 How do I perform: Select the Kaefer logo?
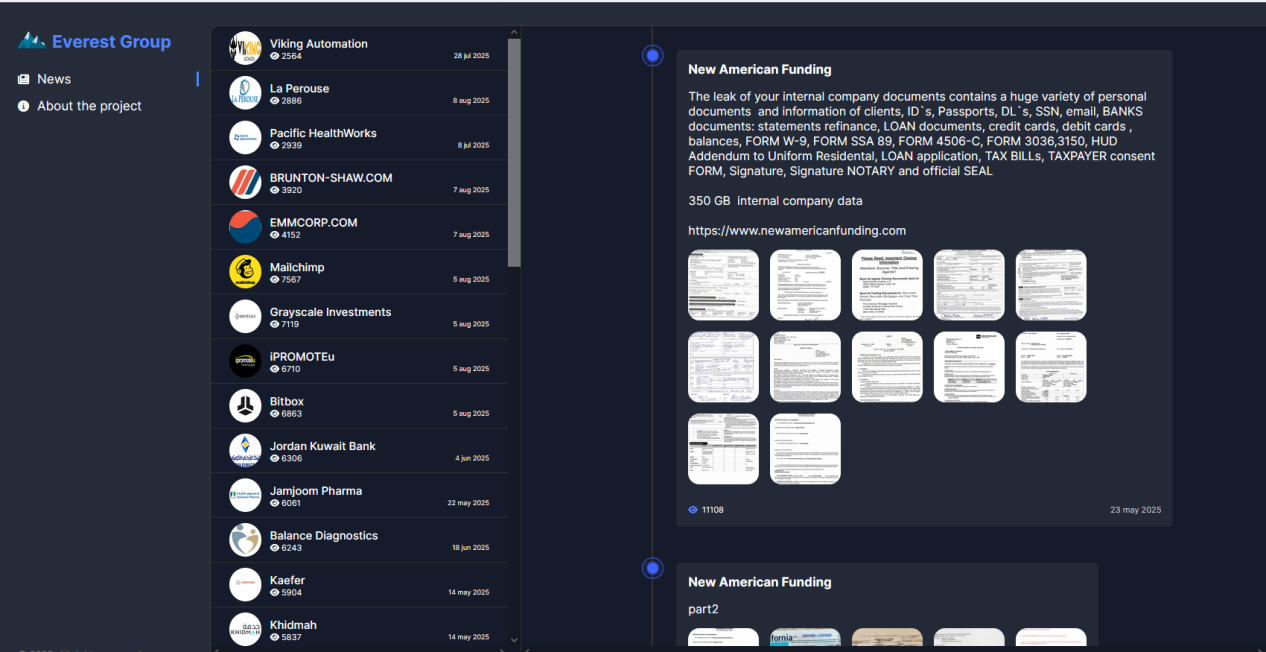tap(245, 585)
